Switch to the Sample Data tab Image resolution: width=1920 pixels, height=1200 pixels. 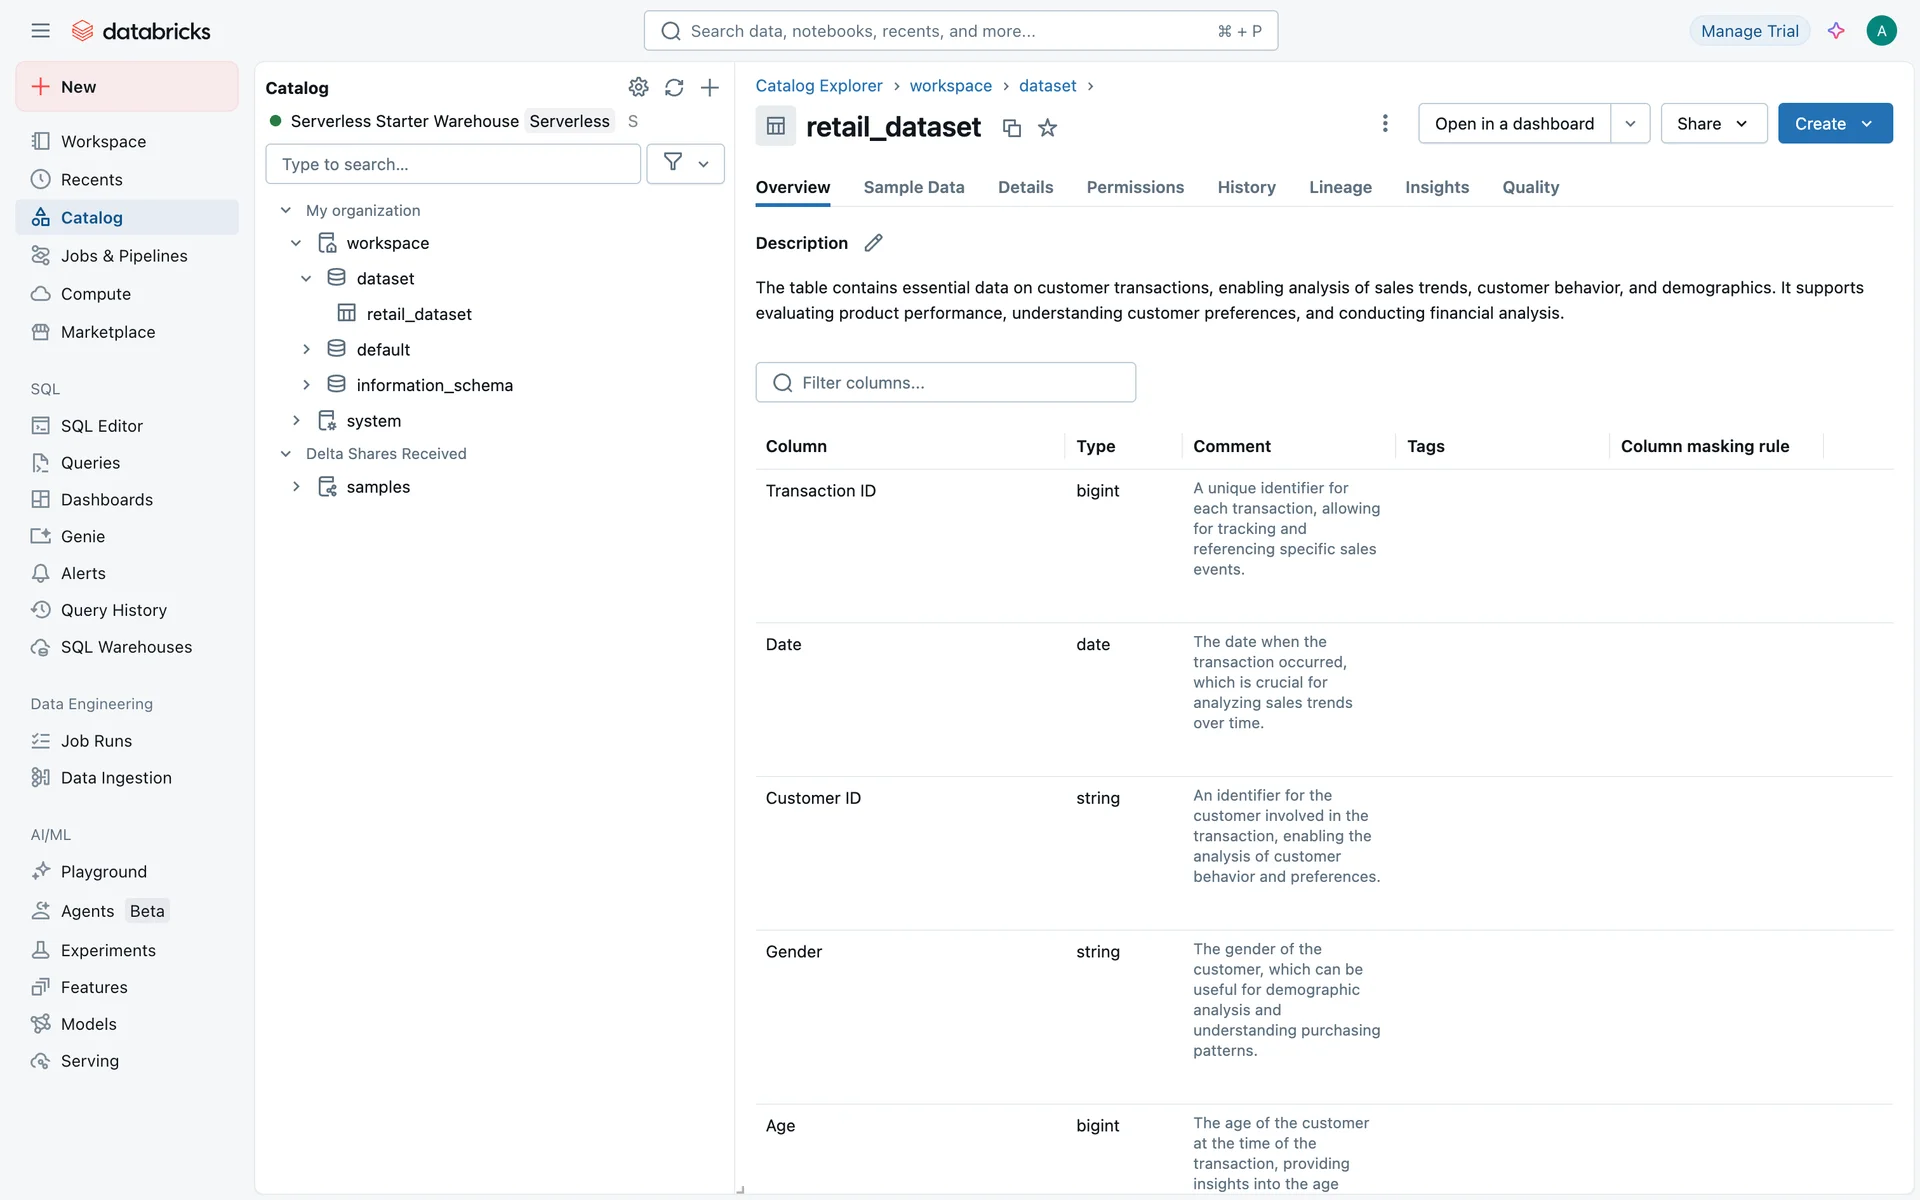point(913,187)
